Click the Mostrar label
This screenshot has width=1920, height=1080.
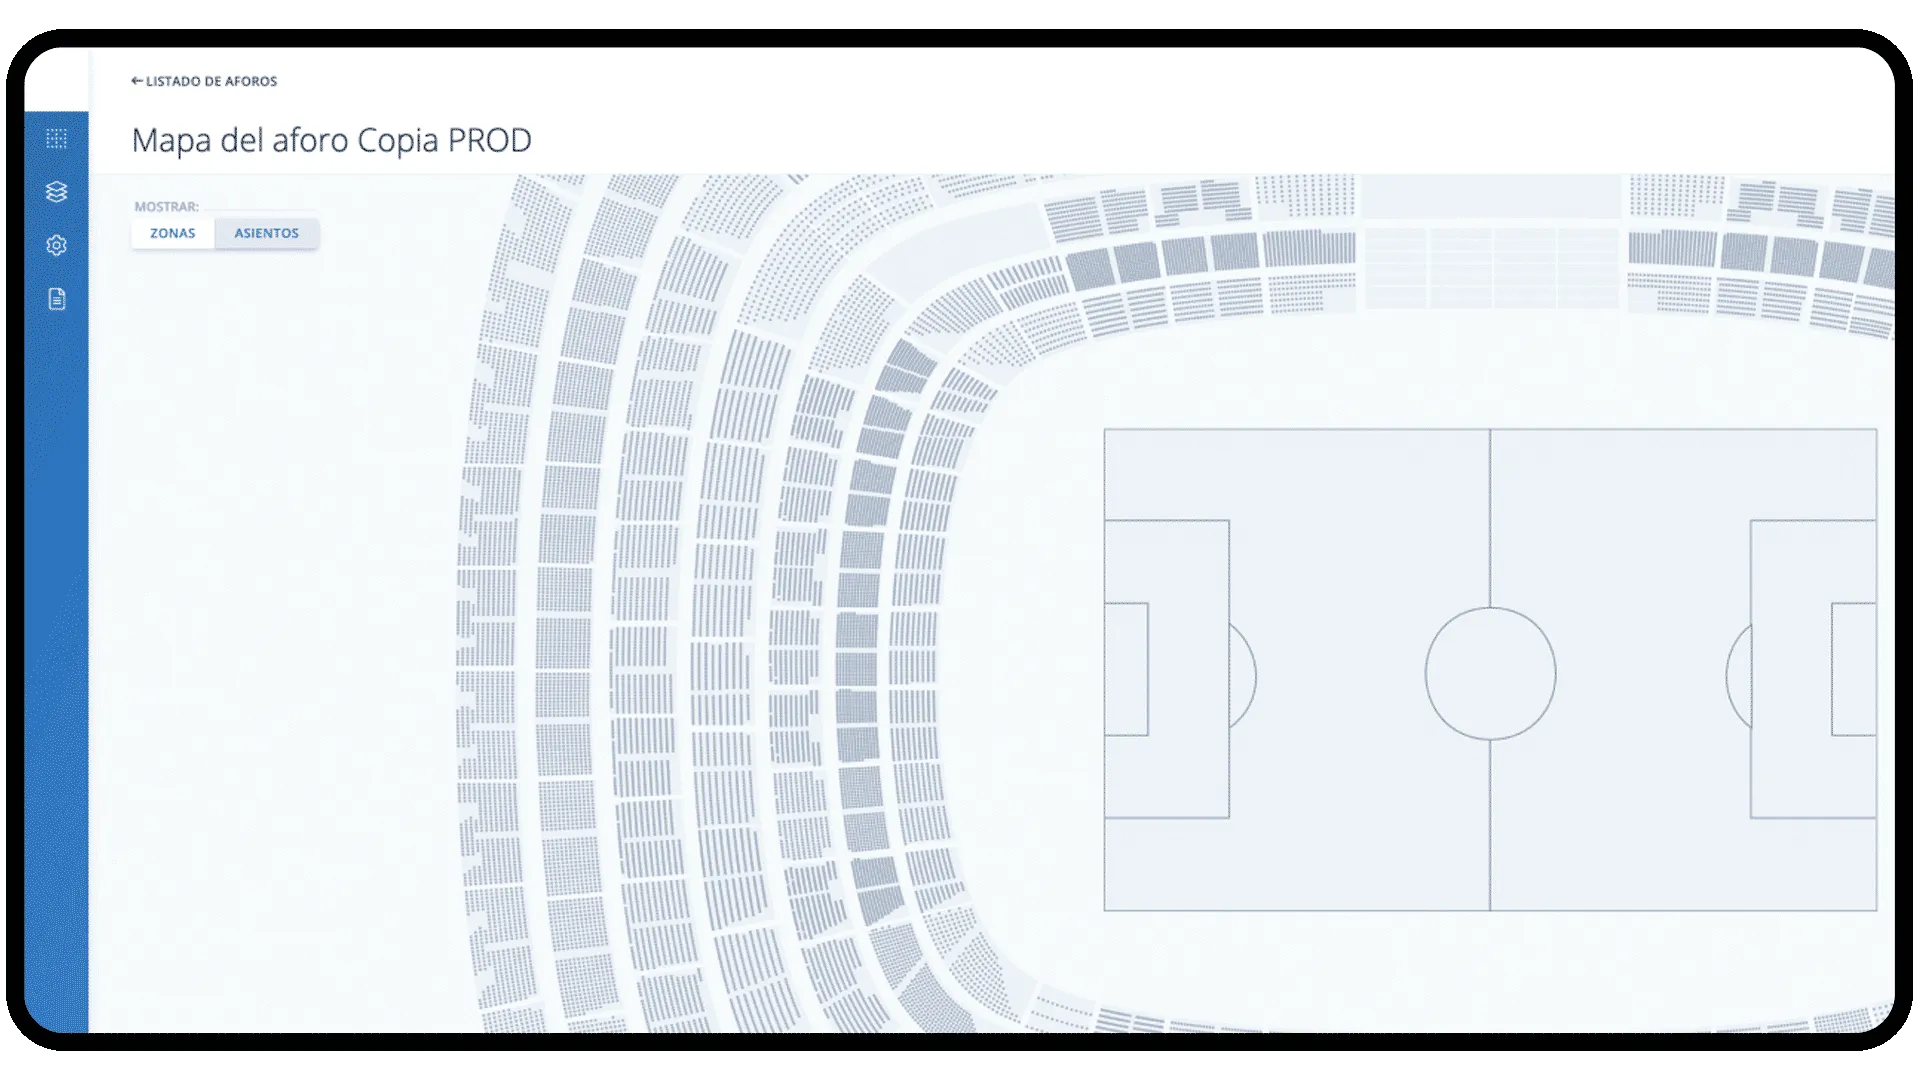166,207
